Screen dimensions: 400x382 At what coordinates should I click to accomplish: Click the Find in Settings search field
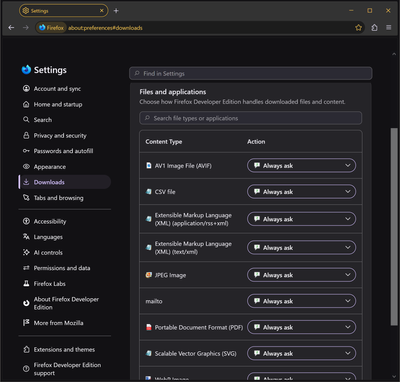tap(251, 73)
